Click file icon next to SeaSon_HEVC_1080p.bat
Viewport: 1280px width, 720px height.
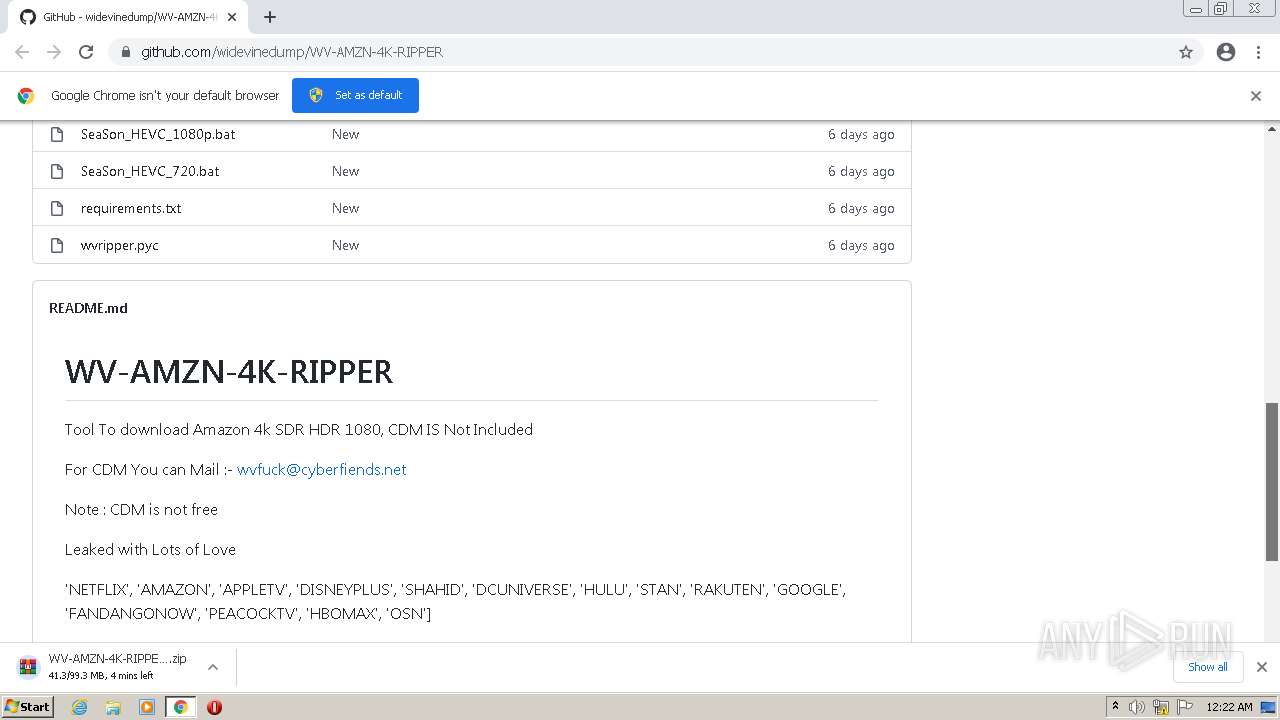(57, 134)
